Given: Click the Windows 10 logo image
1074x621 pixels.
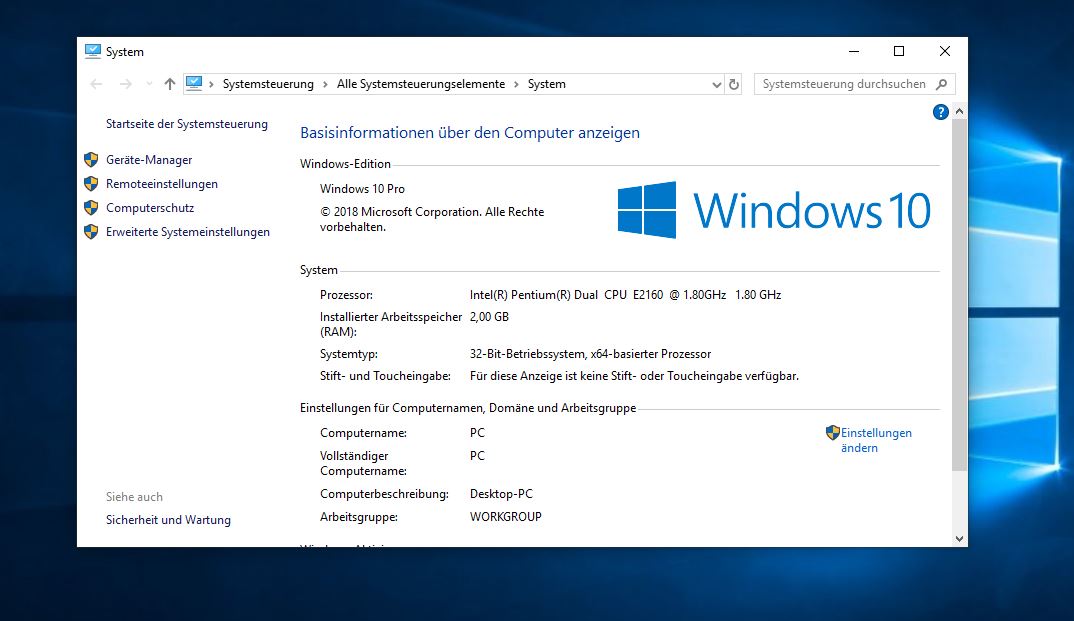Looking at the screenshot, I should point(774,210).
